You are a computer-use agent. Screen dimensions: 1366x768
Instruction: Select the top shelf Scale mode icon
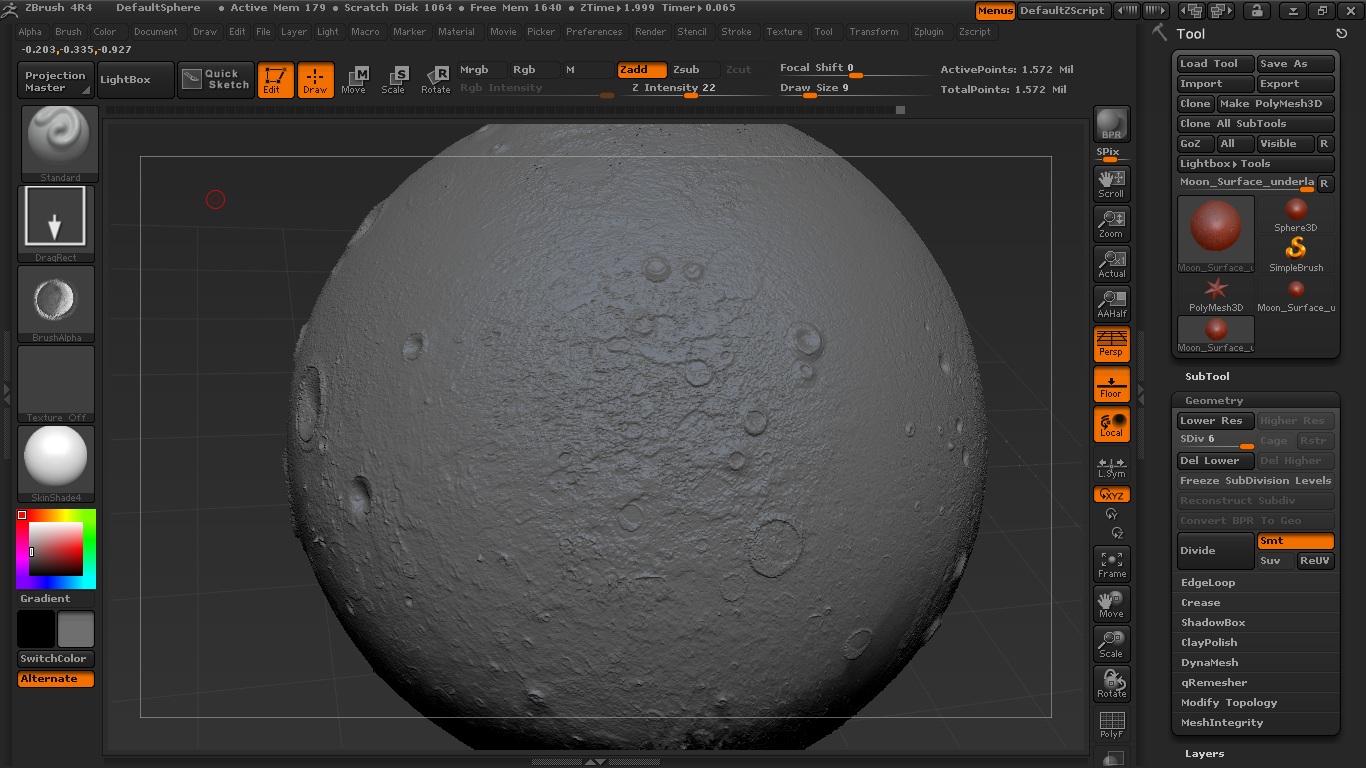[x=394, y=81]
